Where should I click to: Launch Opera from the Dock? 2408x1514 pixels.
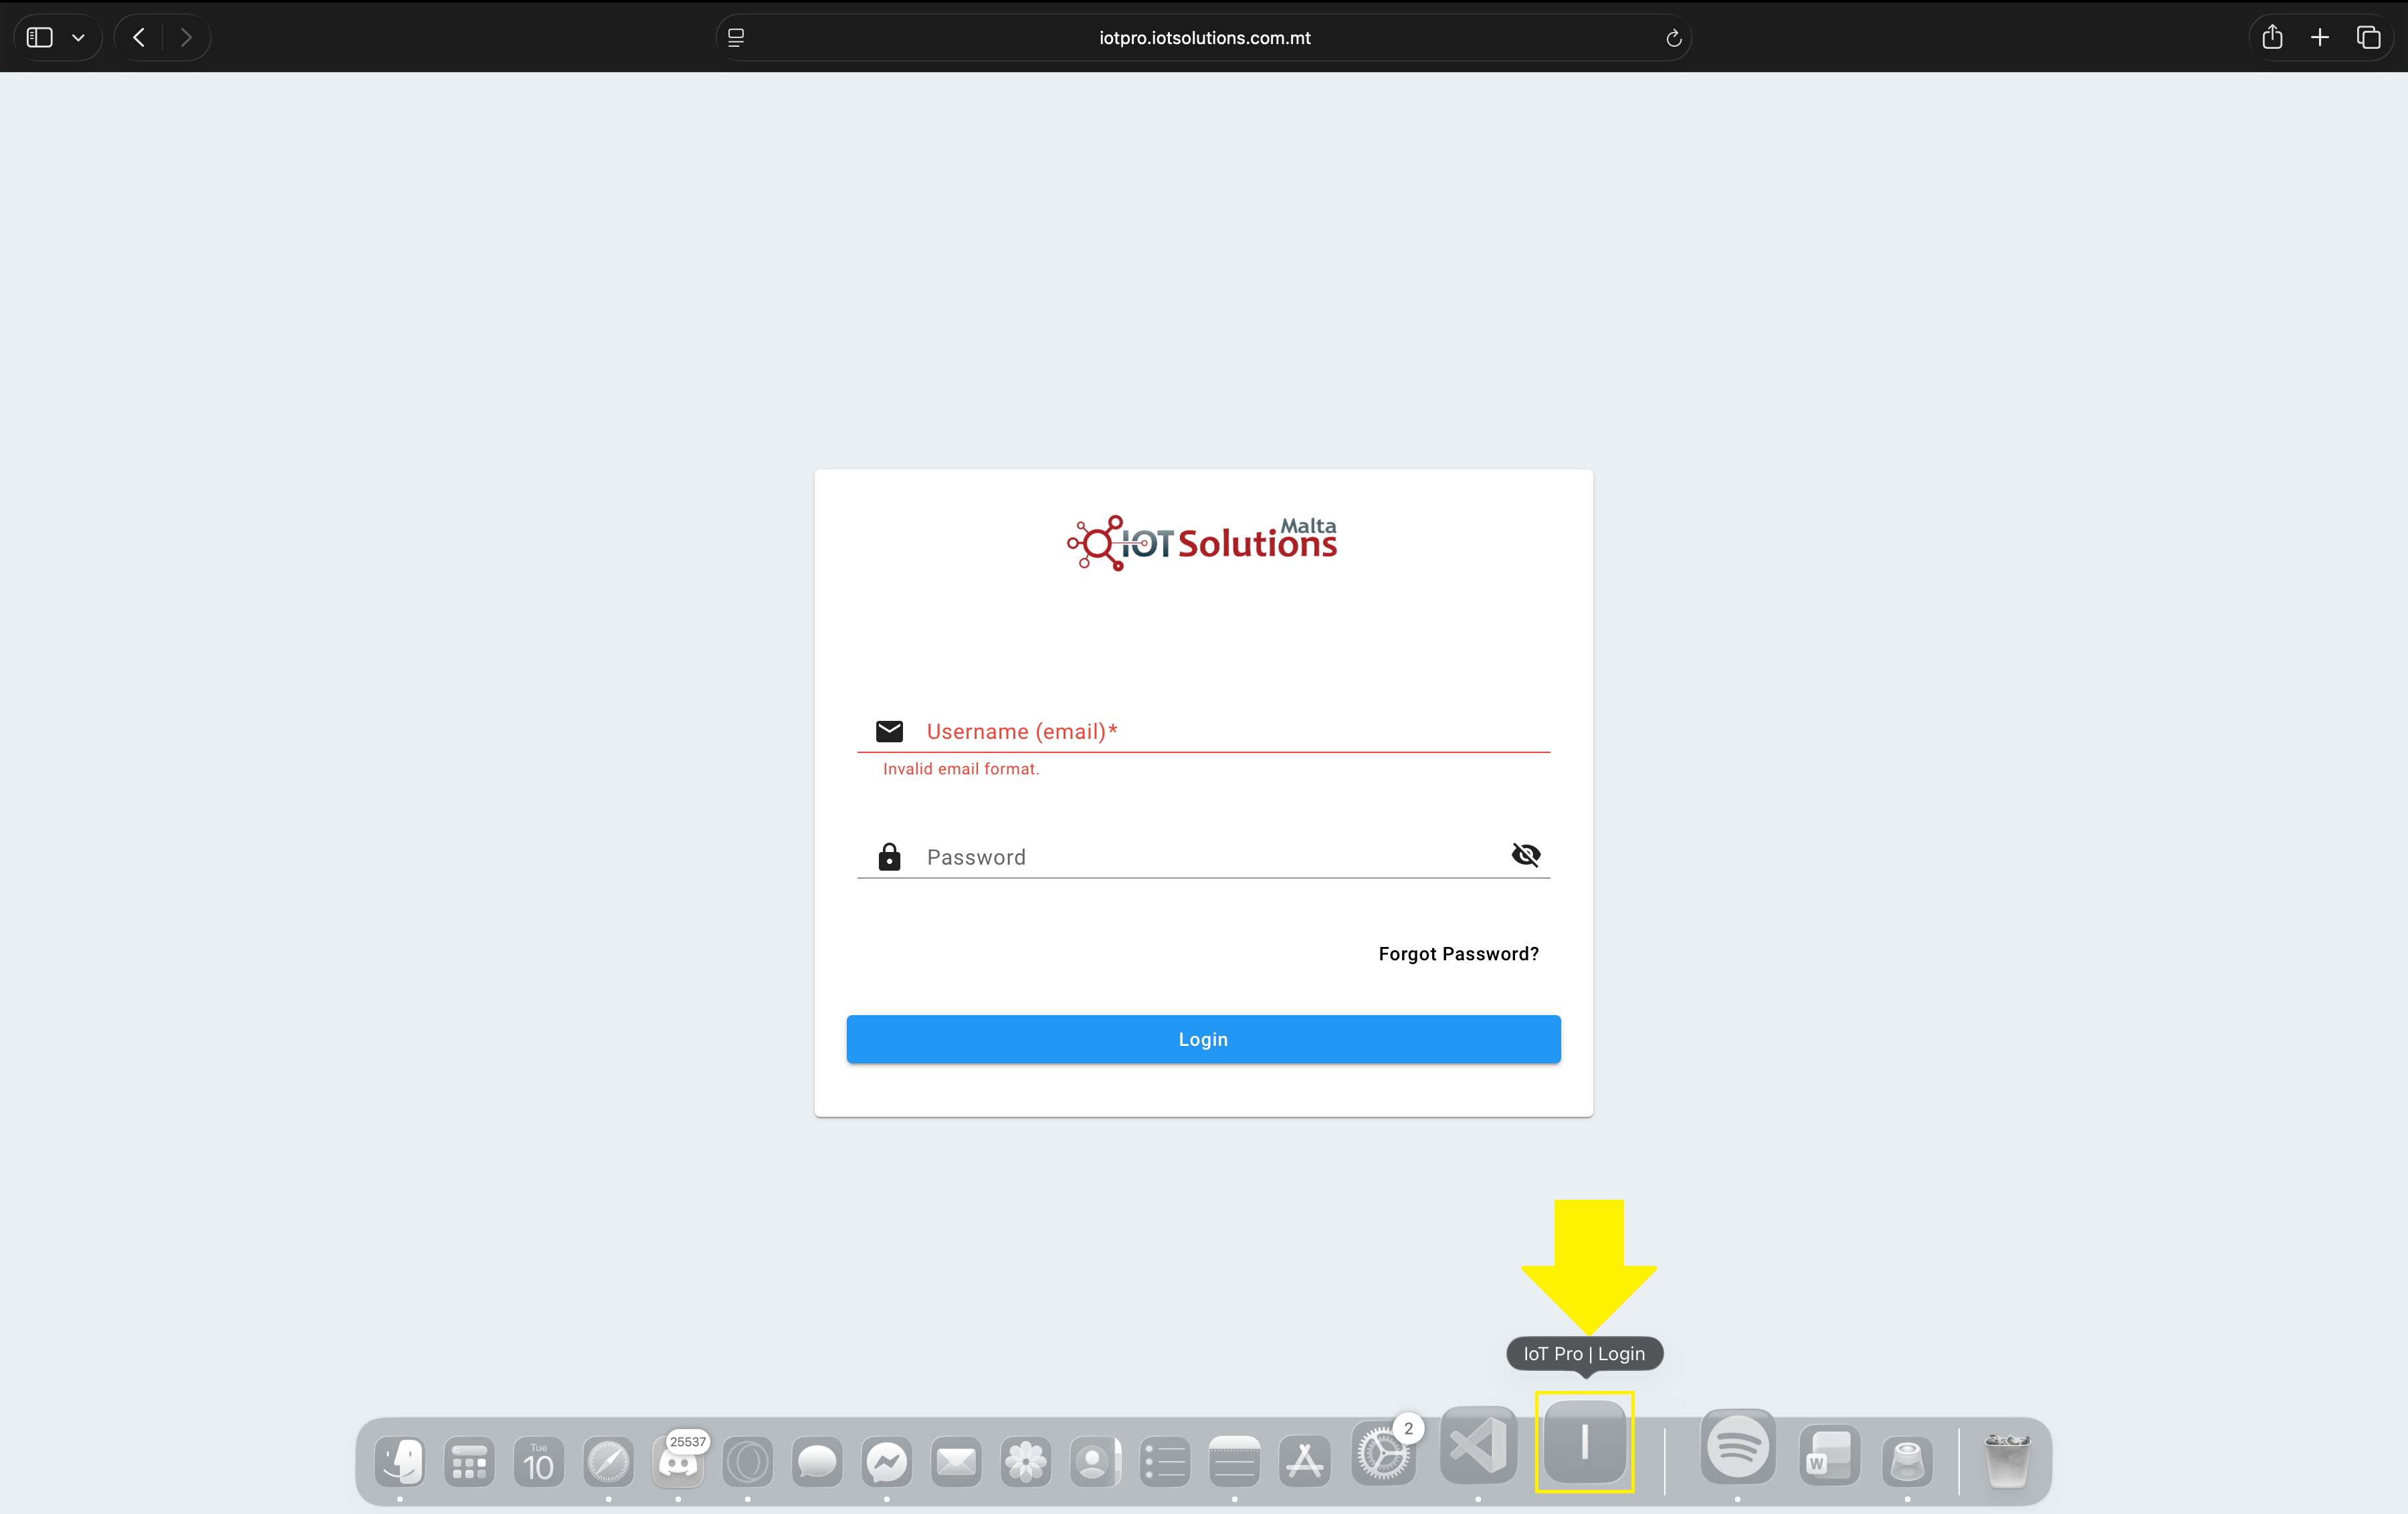(748, 1462)
